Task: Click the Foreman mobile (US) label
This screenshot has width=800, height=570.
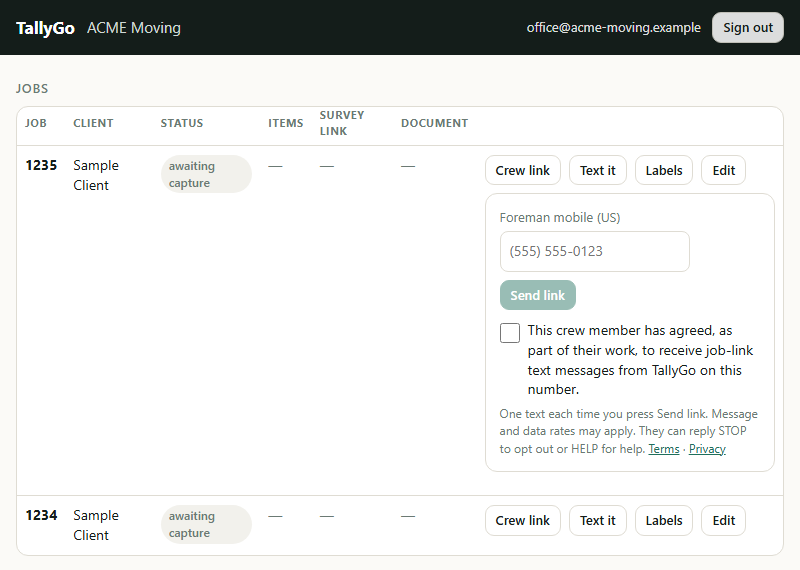Action: click(x=560, y=217)
